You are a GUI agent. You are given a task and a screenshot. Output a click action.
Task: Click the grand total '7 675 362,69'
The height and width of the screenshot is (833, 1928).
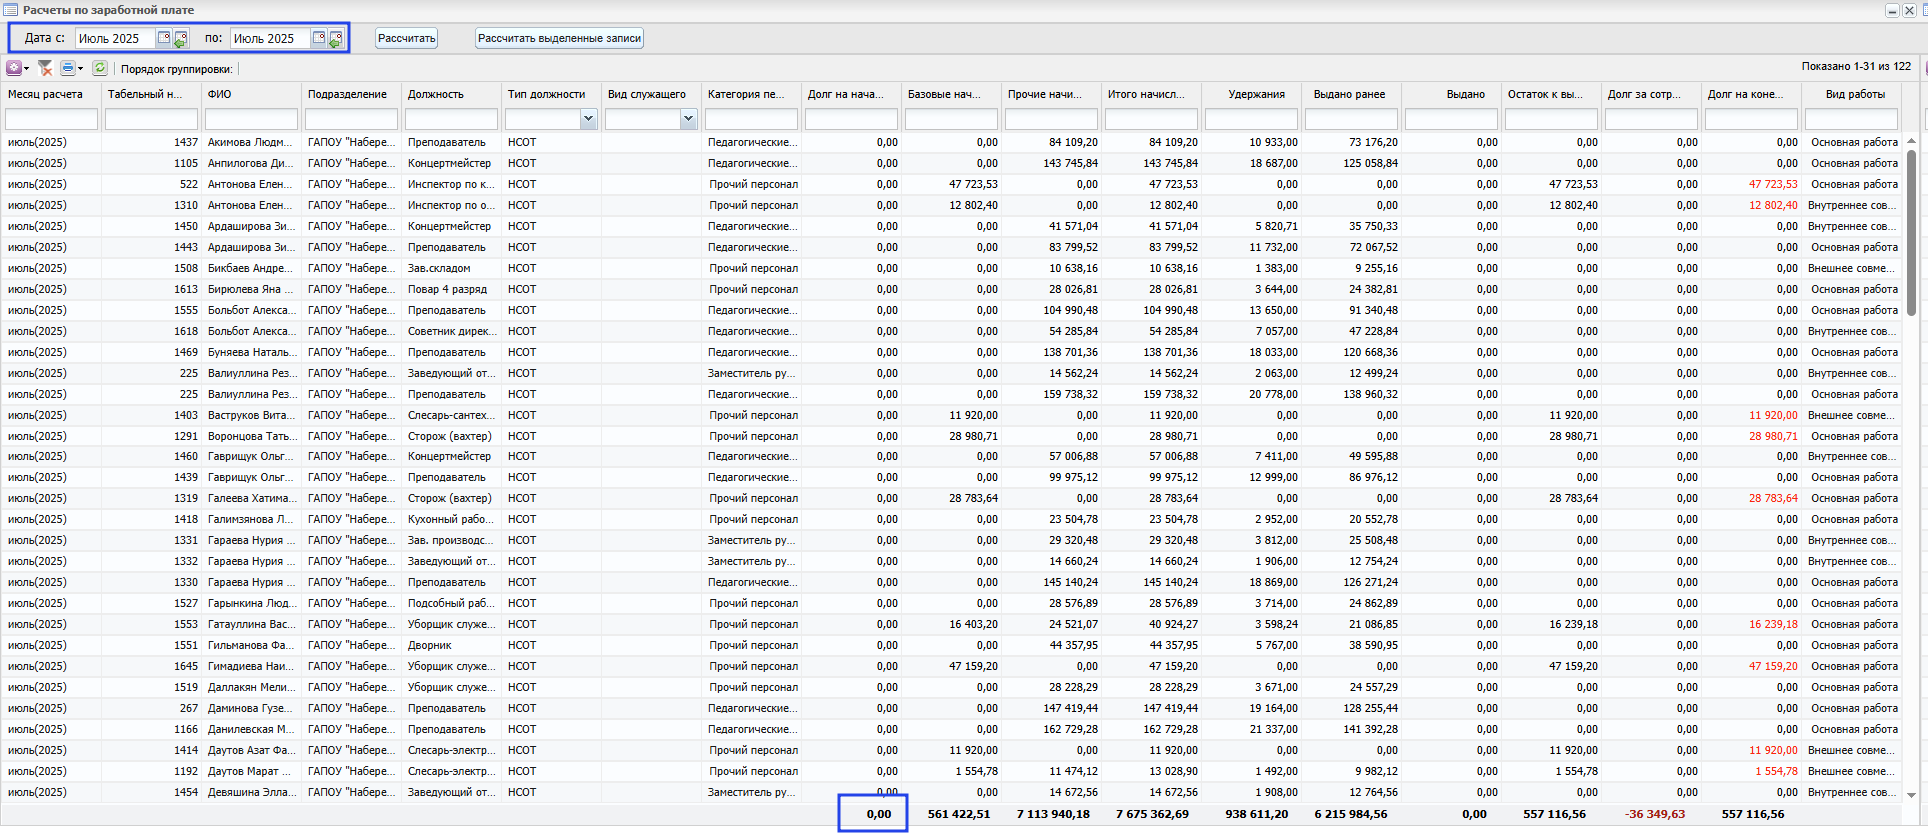point(1152,814)
